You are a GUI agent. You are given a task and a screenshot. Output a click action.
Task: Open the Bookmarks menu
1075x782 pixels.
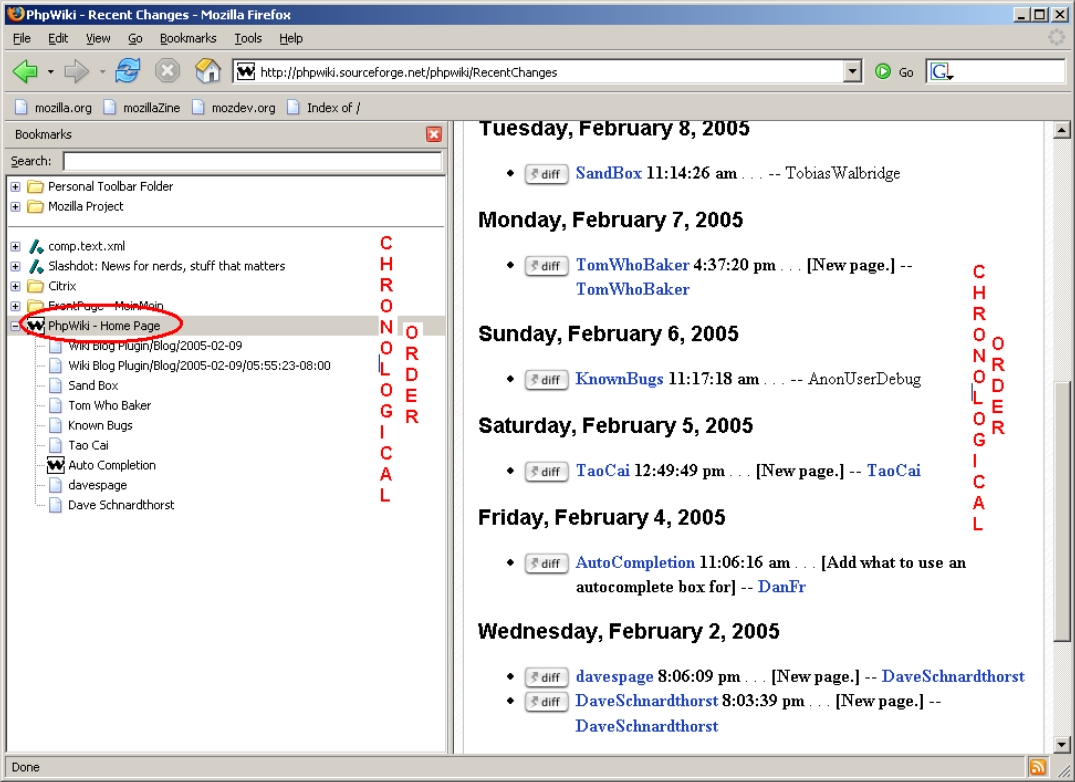[188, 38]
